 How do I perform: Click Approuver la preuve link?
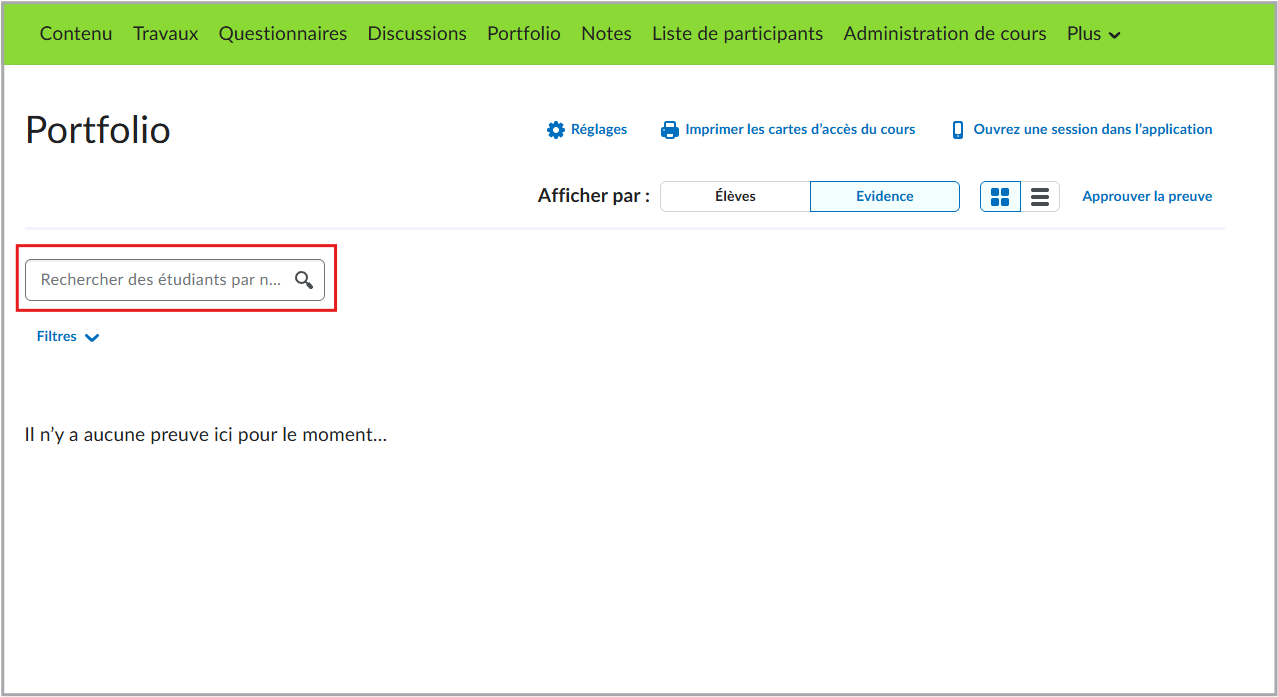tap(1147, 197)
